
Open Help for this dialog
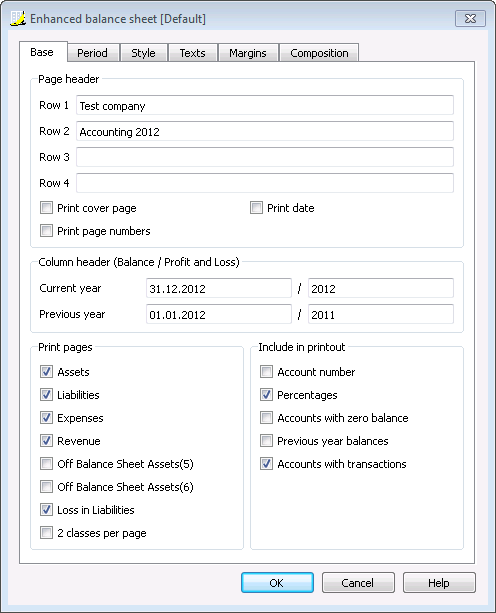[x=439, y=583]
